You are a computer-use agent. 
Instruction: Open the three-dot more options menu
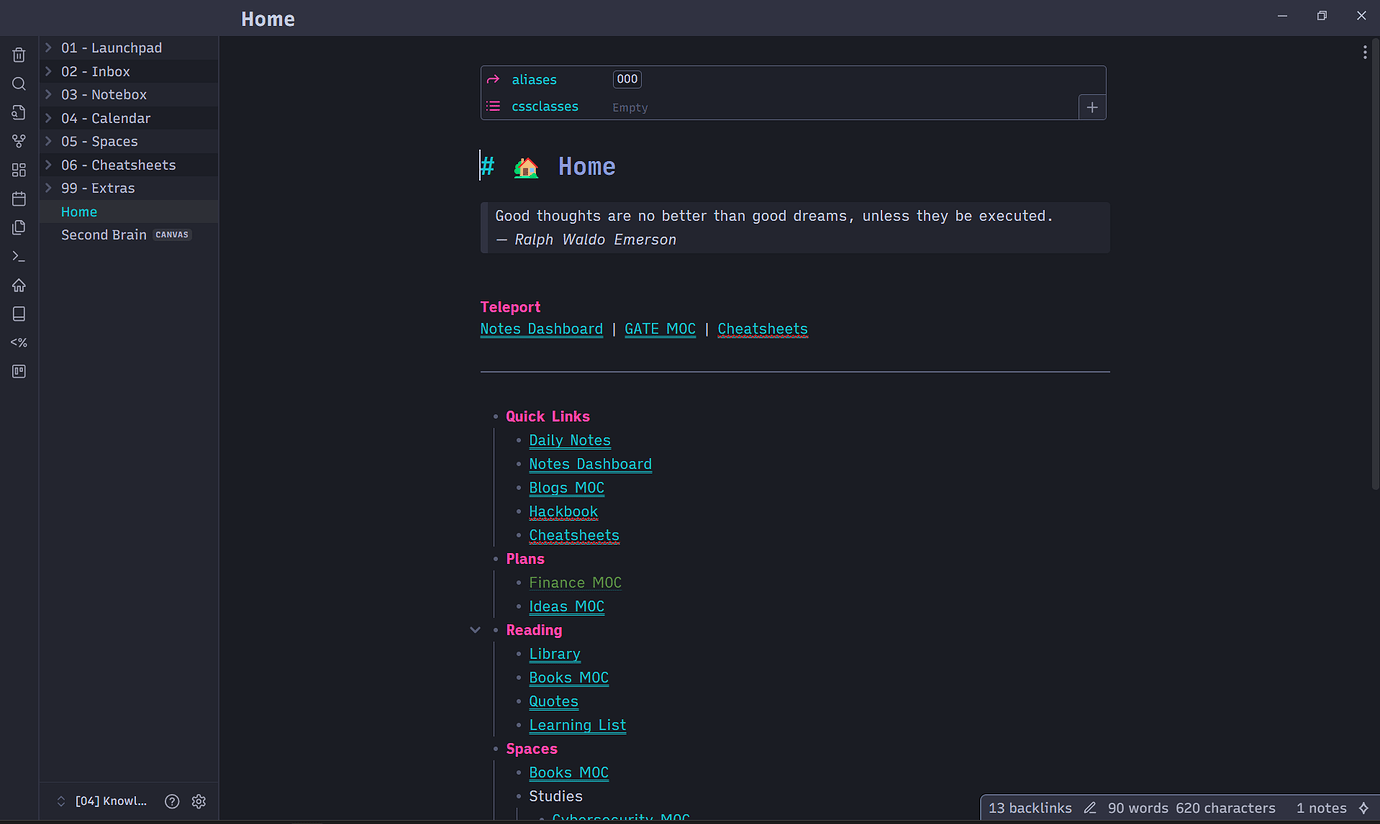tap(1364, 52)
